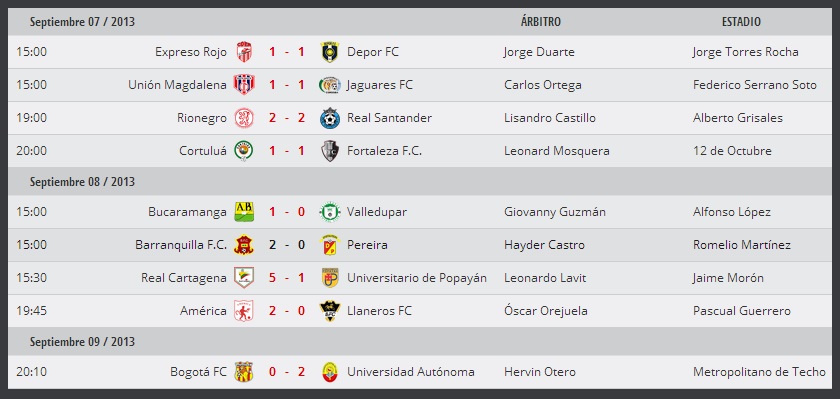This screenshot has width=840, height=399.
Task: Click the Depor FC team crest
Action: 329,52
